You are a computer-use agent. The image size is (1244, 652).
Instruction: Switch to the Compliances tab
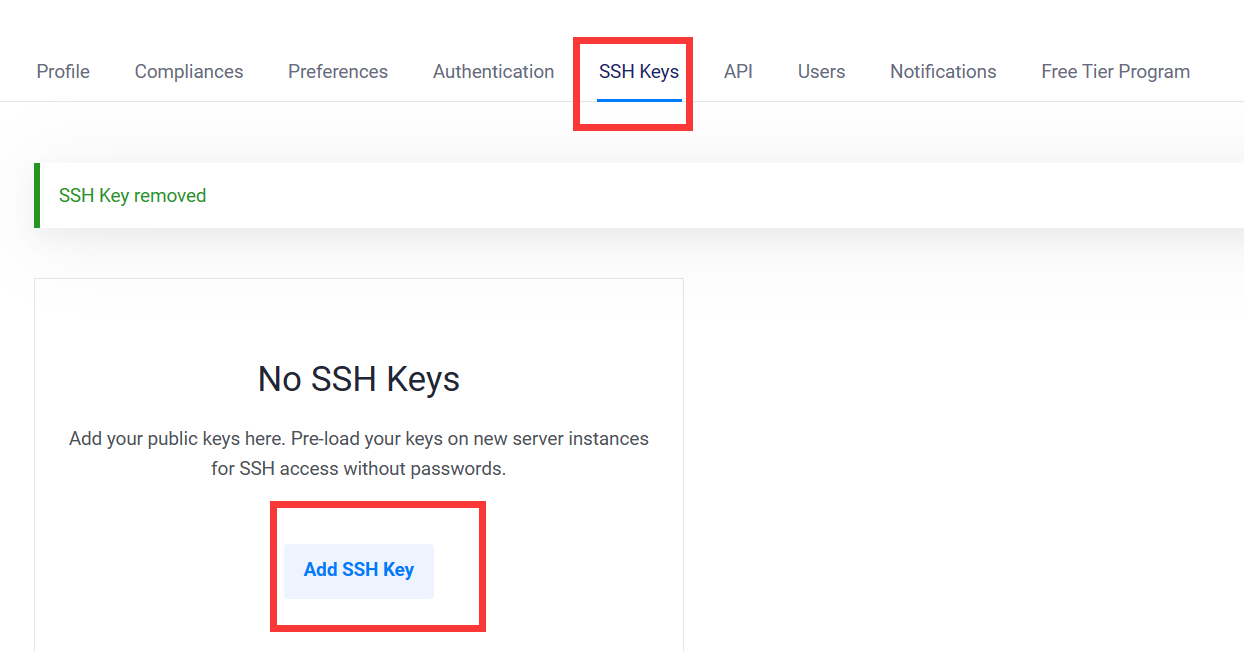(x=189, y=72)
